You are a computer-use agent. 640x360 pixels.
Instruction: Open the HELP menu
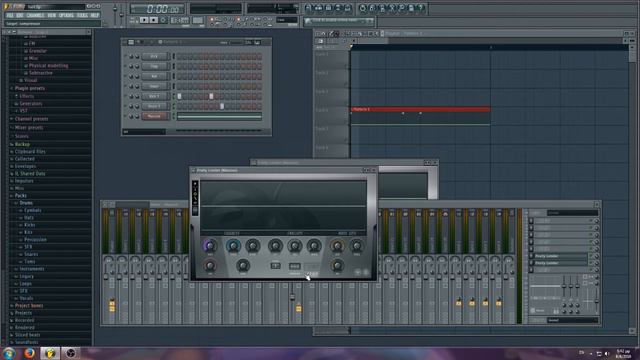(x=95, y=15)
